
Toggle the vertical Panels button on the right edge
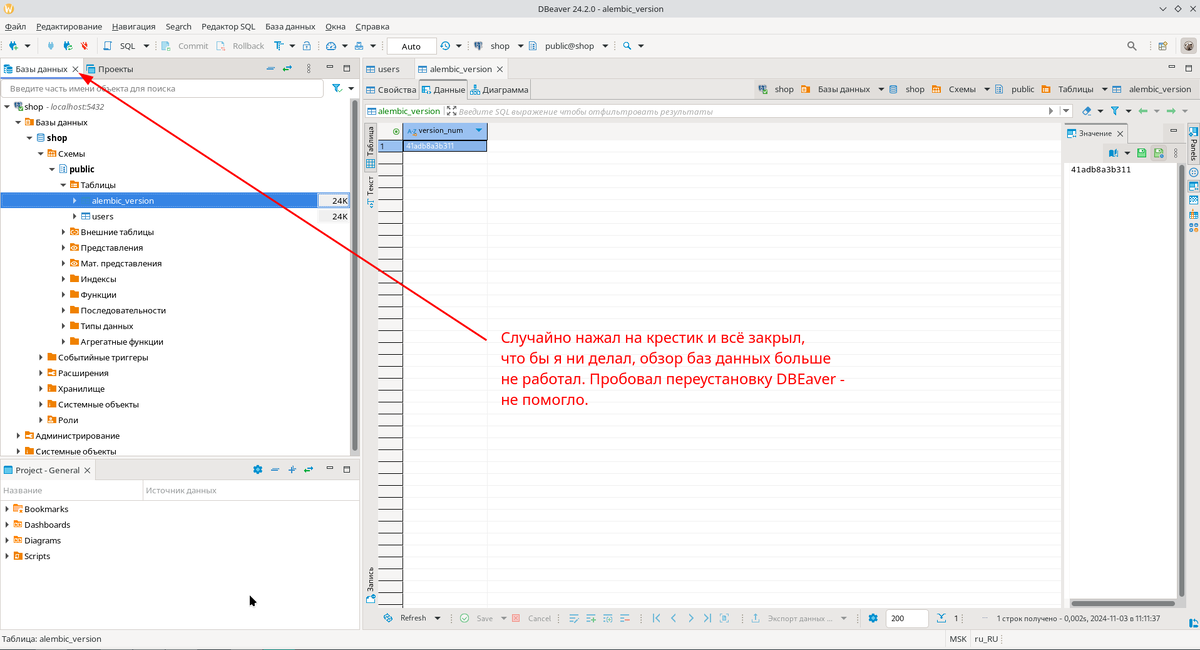pyautogui.click(x=1192, y=145)
